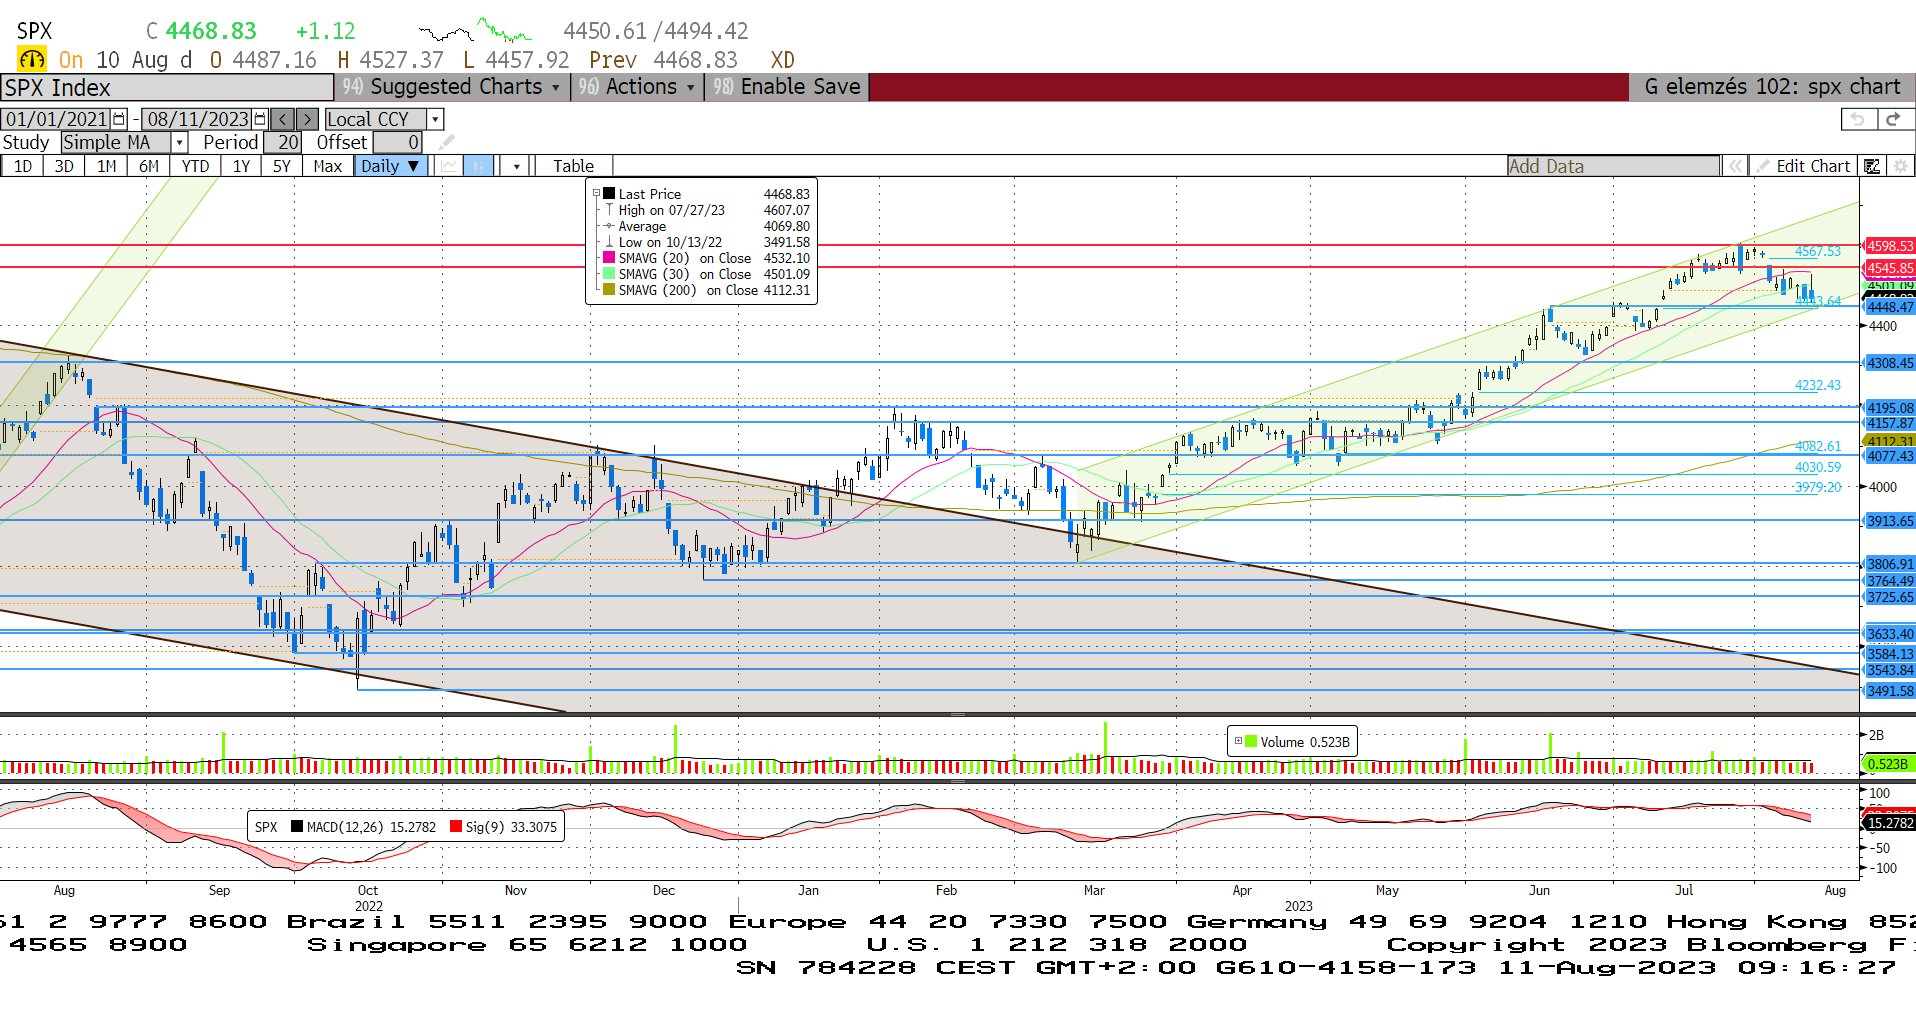Screen dimensions: 1916x1023
Task: Click the 4232.43 annotation label
Action: [x=1817, y=385]
